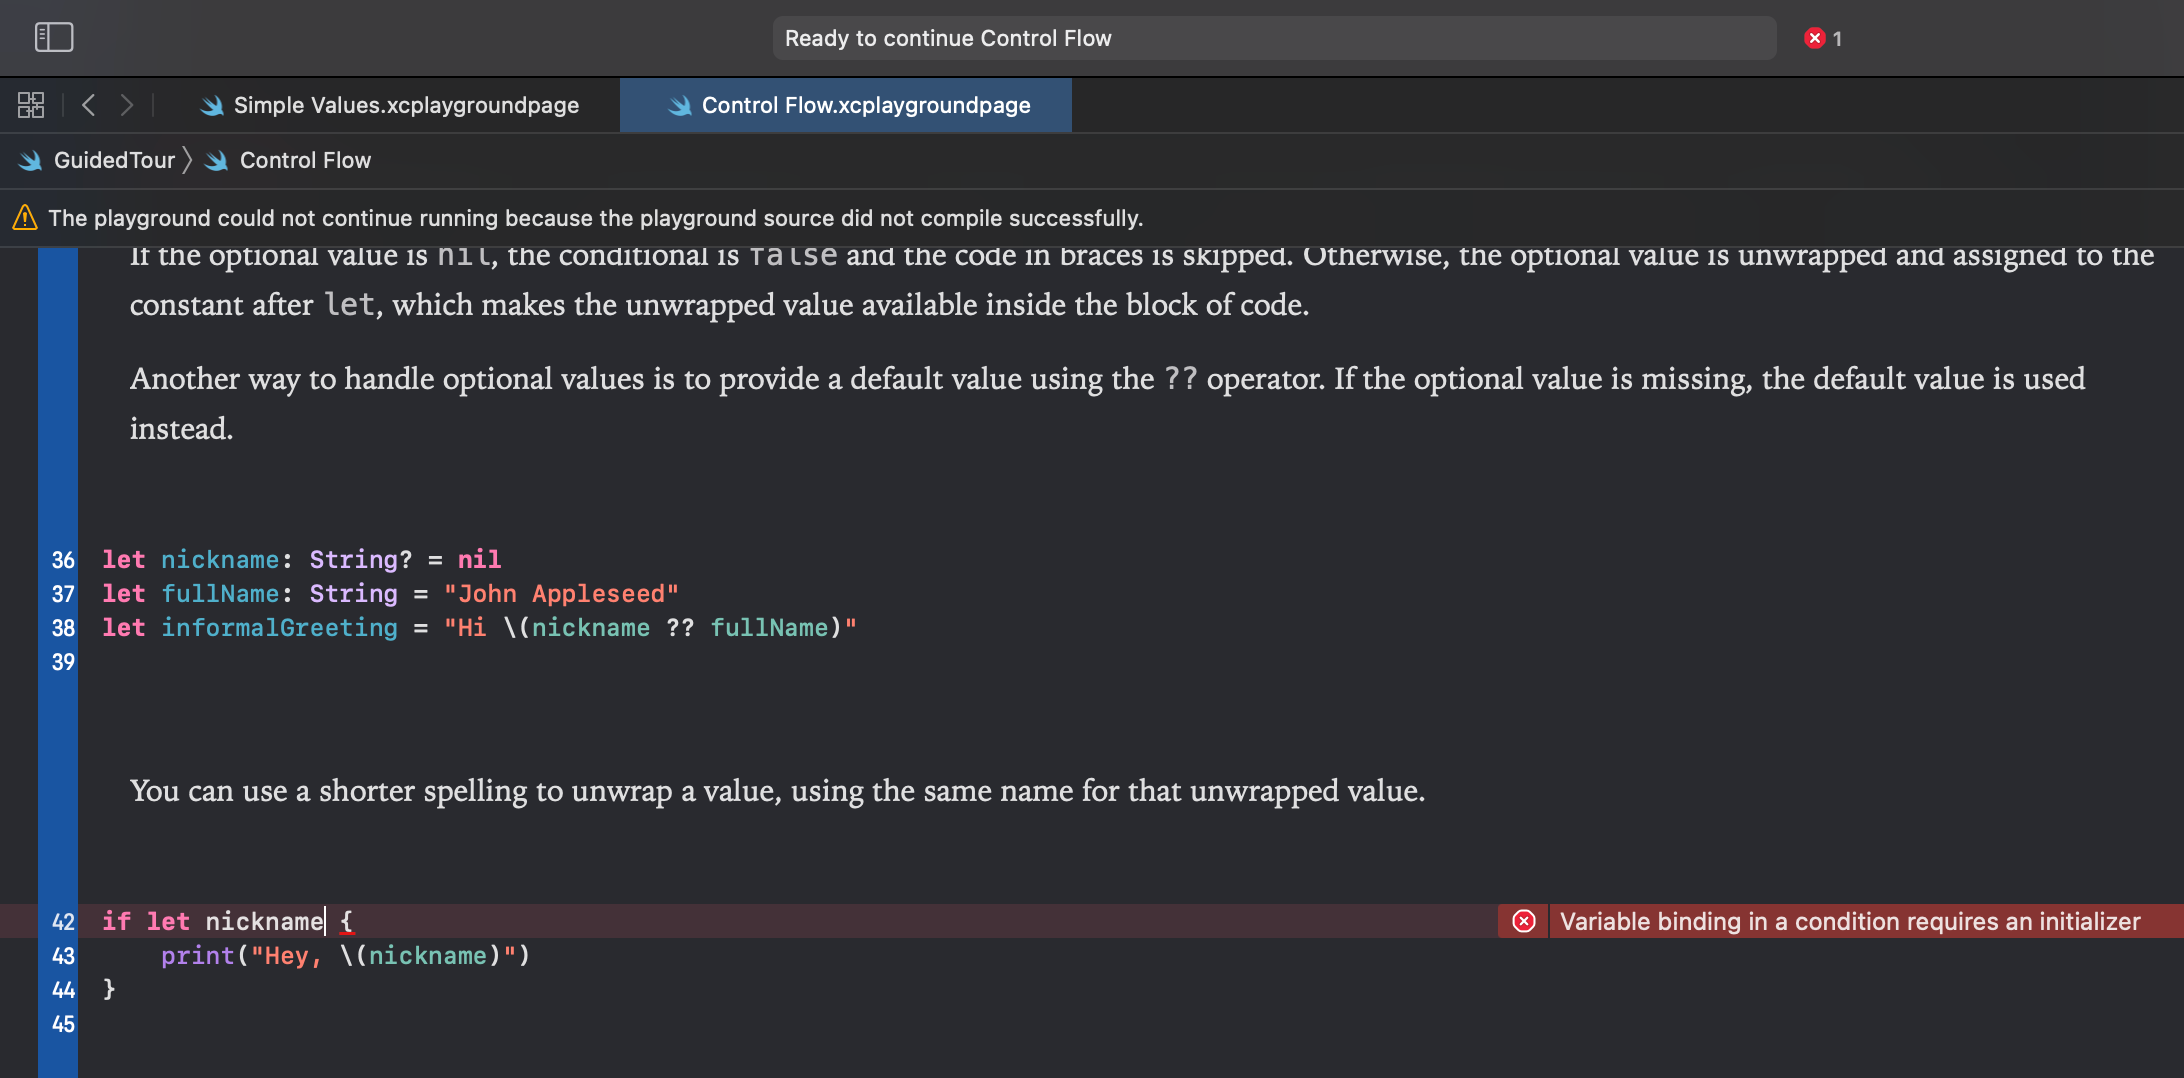Image resolution: width=2184 pixels, height=1078 pixels.
Task: Click line number 45 in gutter
Action: (63, 1024)
